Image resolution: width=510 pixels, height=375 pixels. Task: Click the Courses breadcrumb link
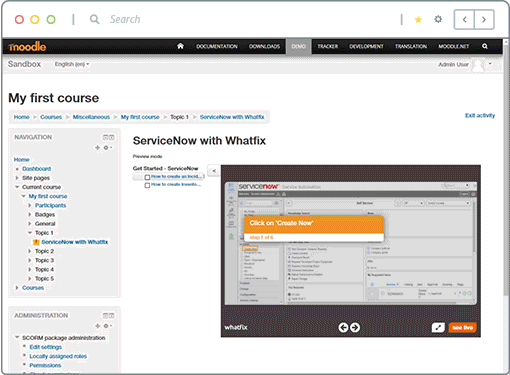click(51, 117)
